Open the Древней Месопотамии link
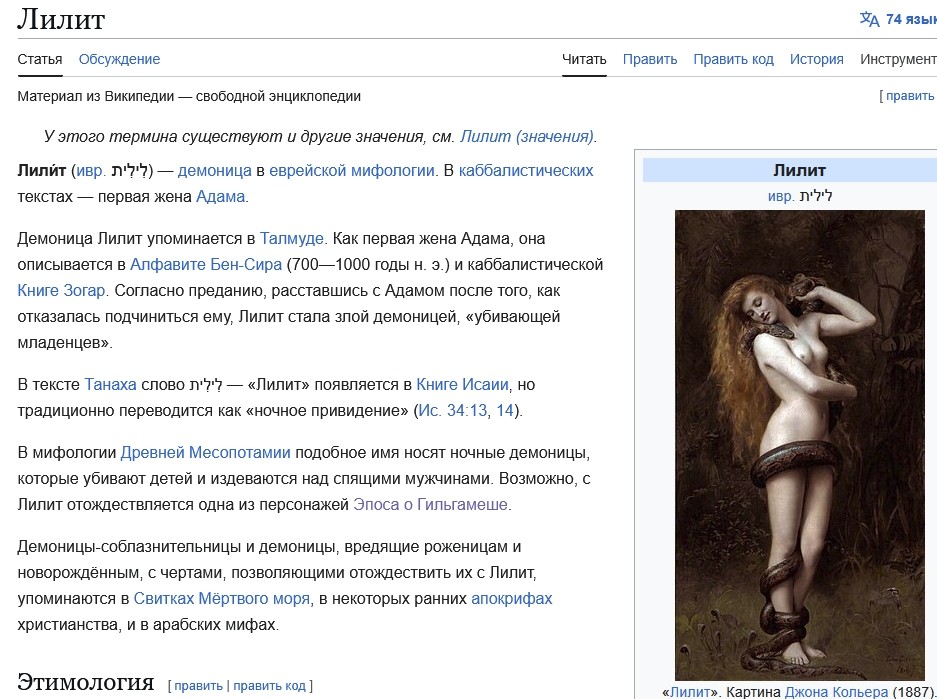 coord(206,452)
